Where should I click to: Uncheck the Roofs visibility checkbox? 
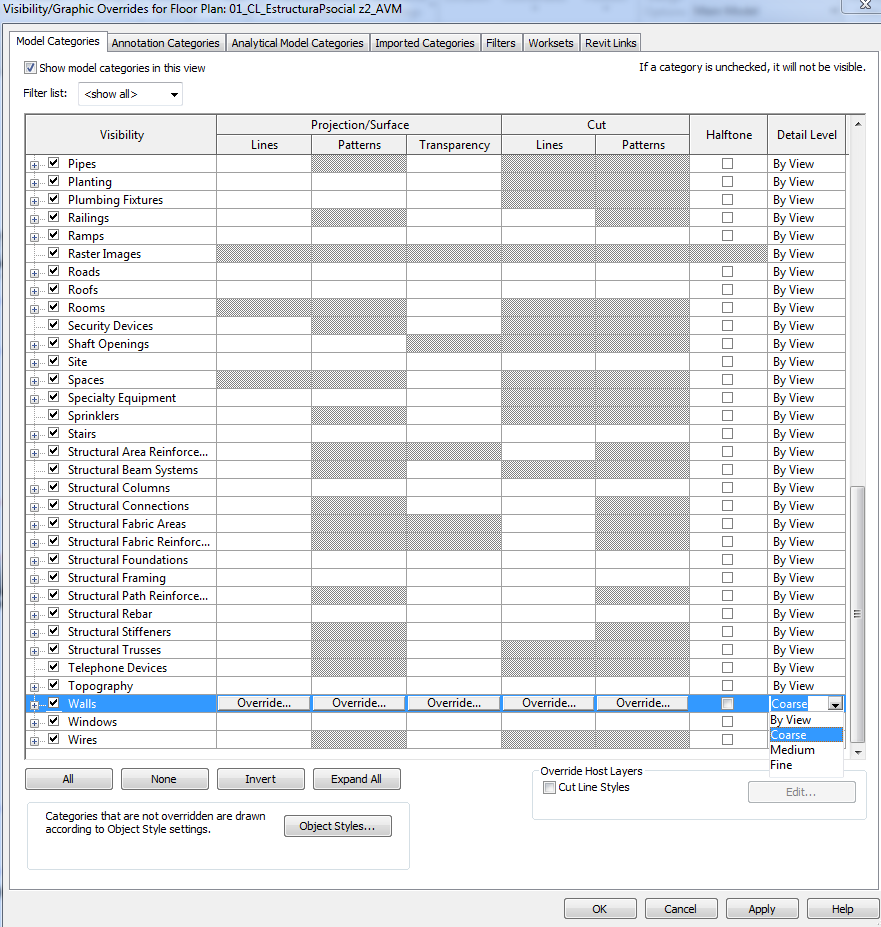pos(54,289)
